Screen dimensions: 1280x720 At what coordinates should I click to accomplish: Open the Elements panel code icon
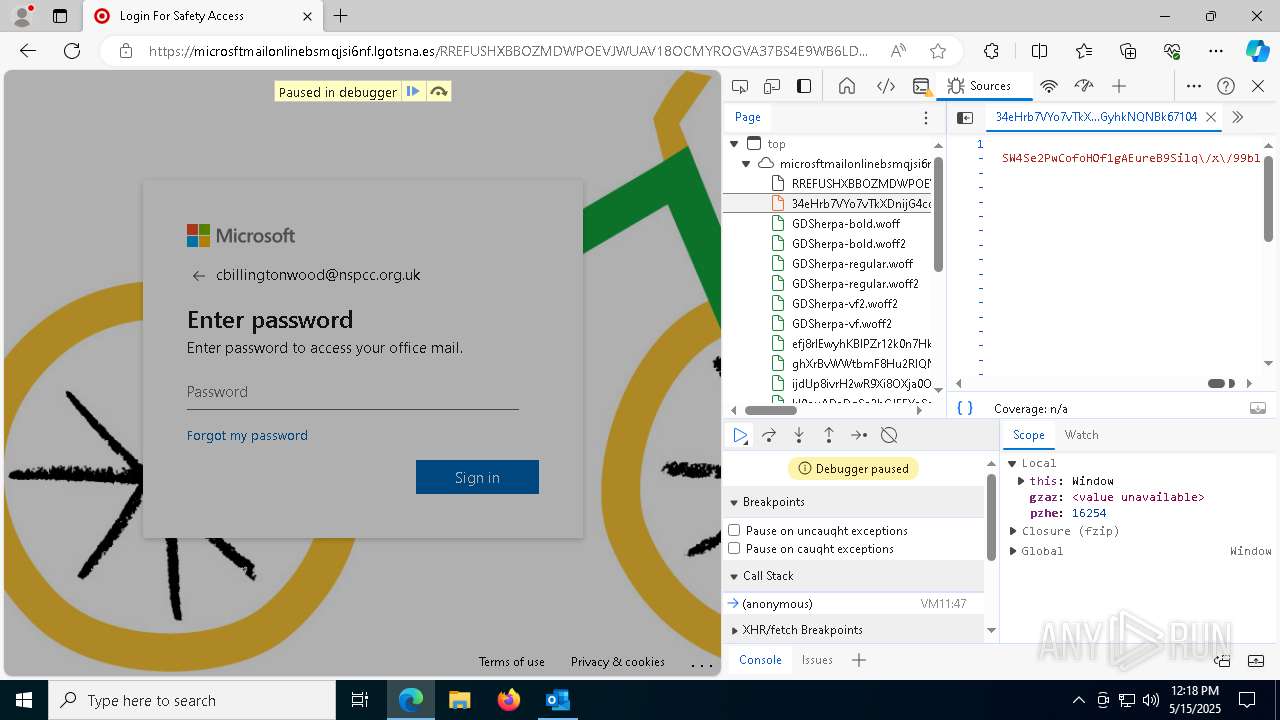(886, 86)
